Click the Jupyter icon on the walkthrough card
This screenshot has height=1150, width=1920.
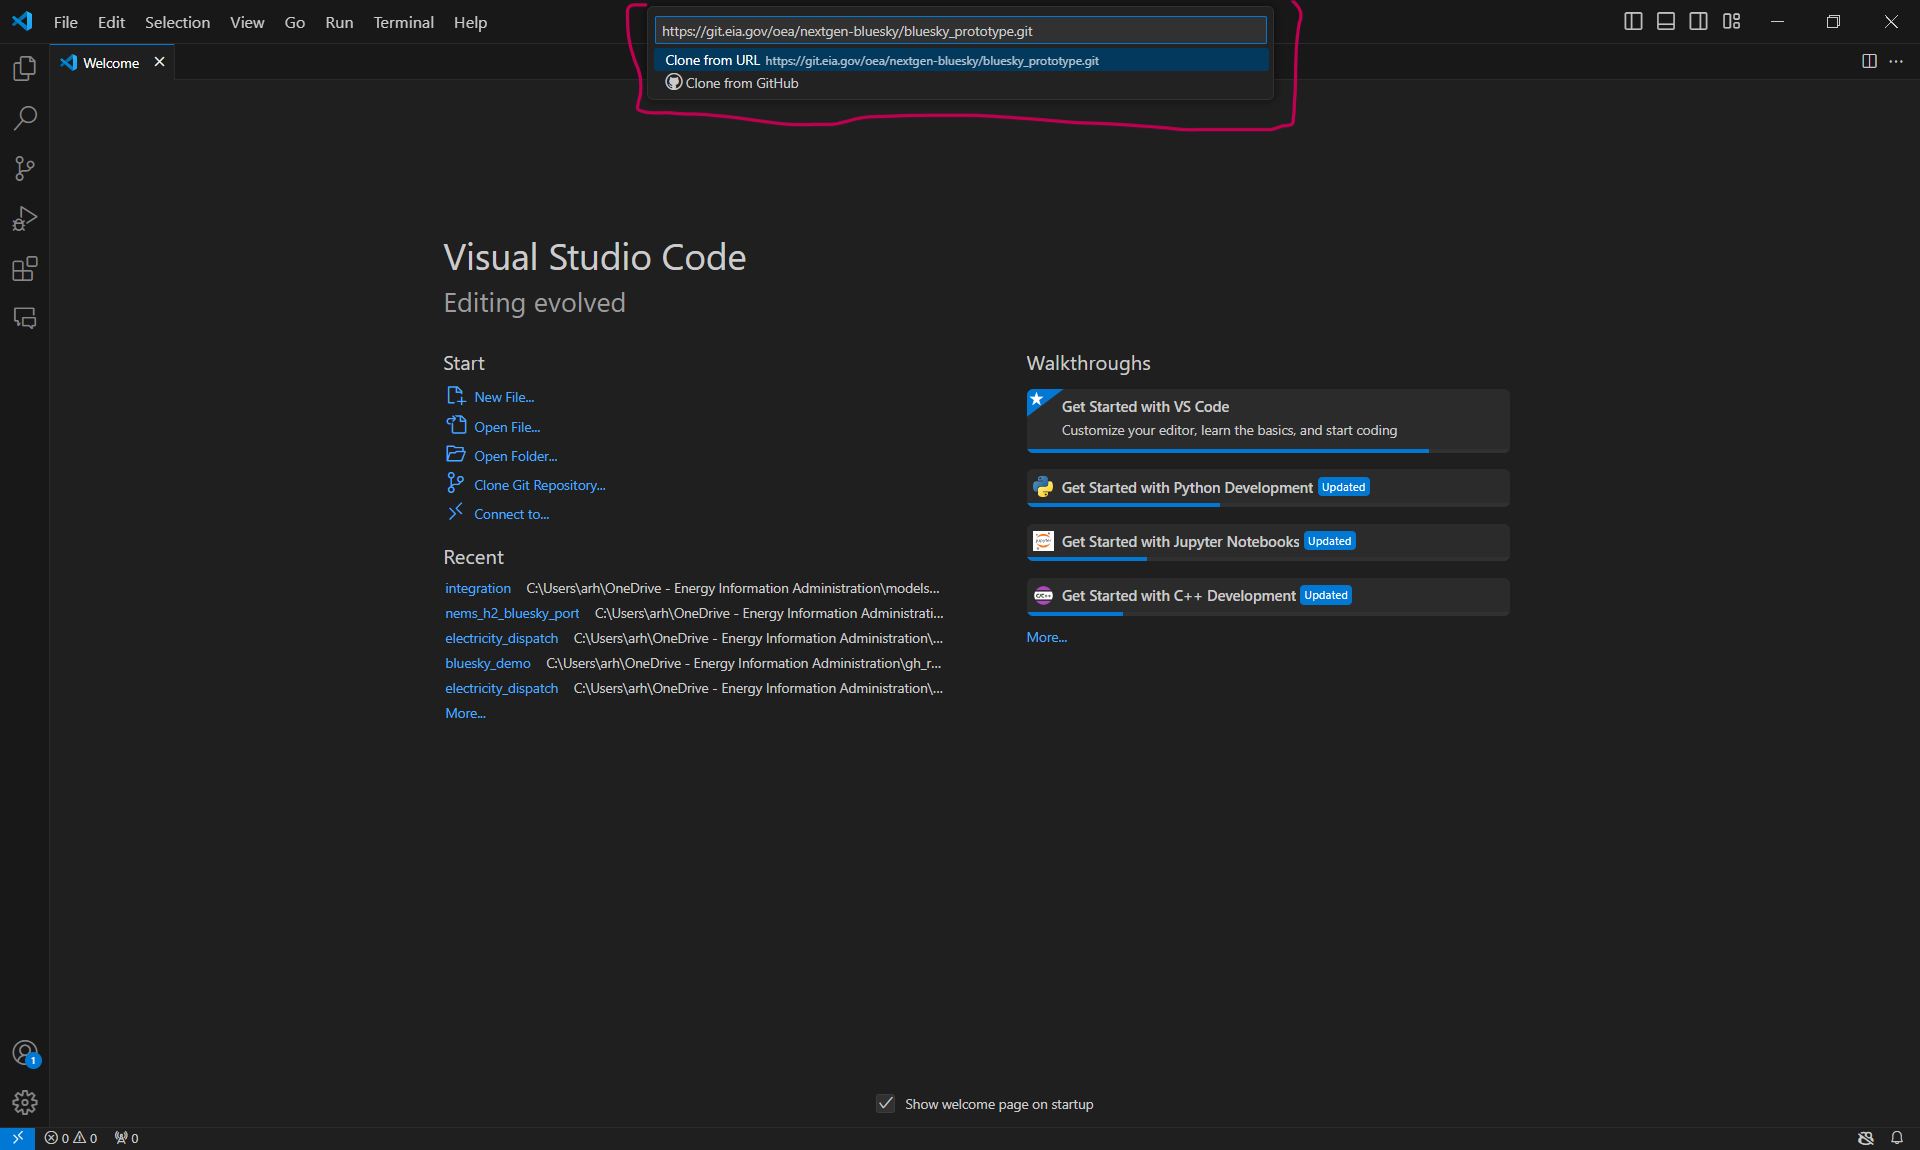click(1043, 541)
